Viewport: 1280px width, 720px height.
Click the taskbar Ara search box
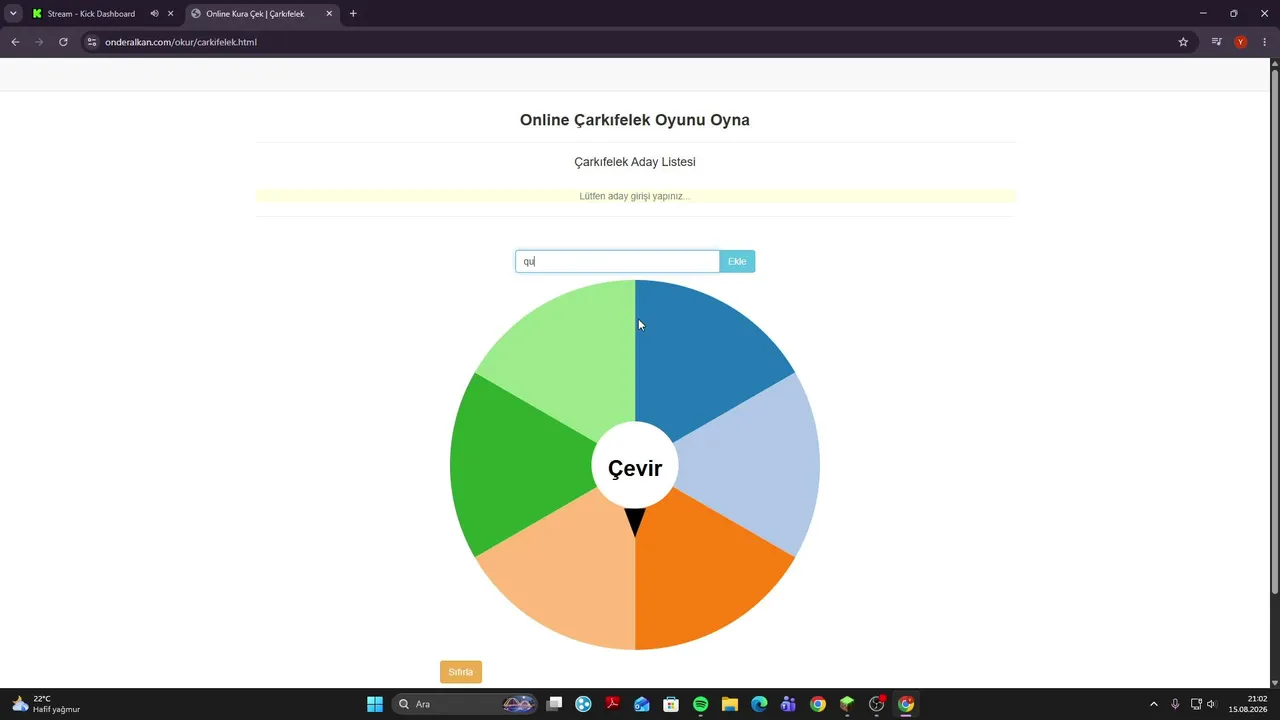pyautogui.click(x=466, y=704)
